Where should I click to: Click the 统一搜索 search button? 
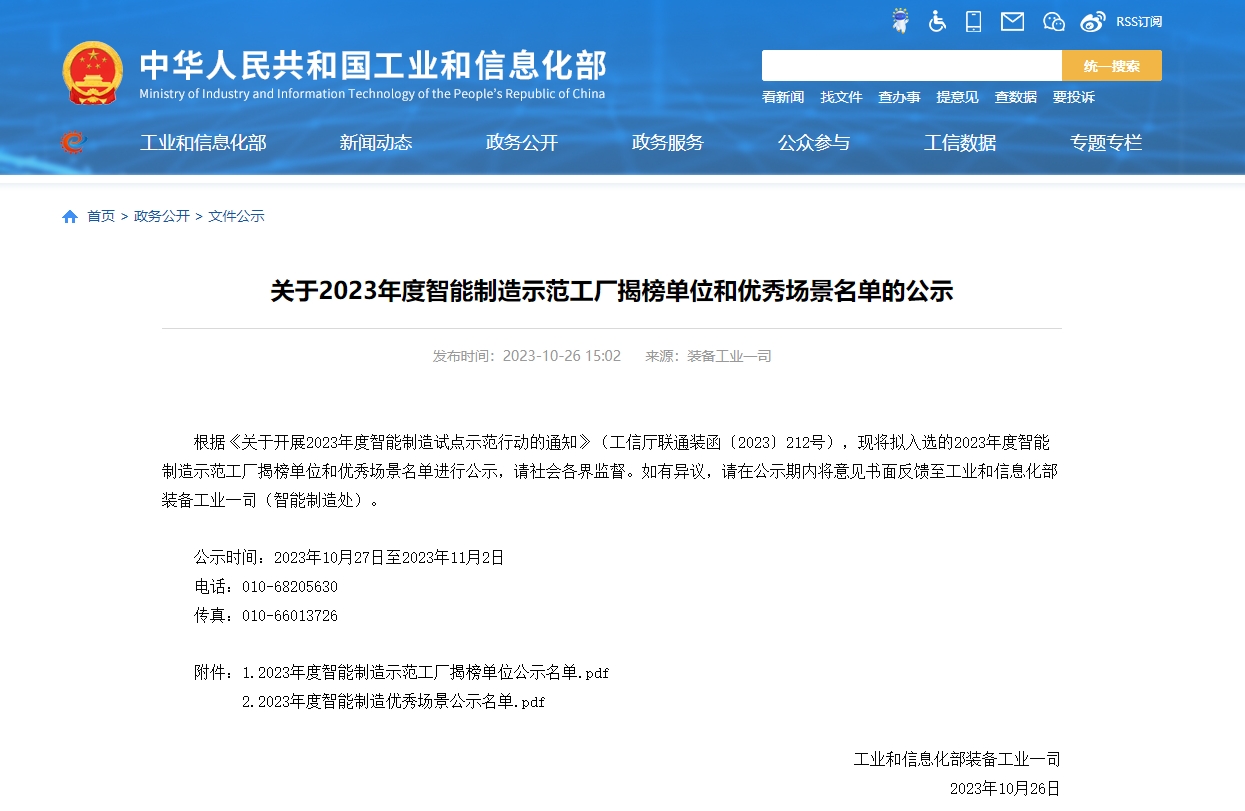pos(1111,66)
